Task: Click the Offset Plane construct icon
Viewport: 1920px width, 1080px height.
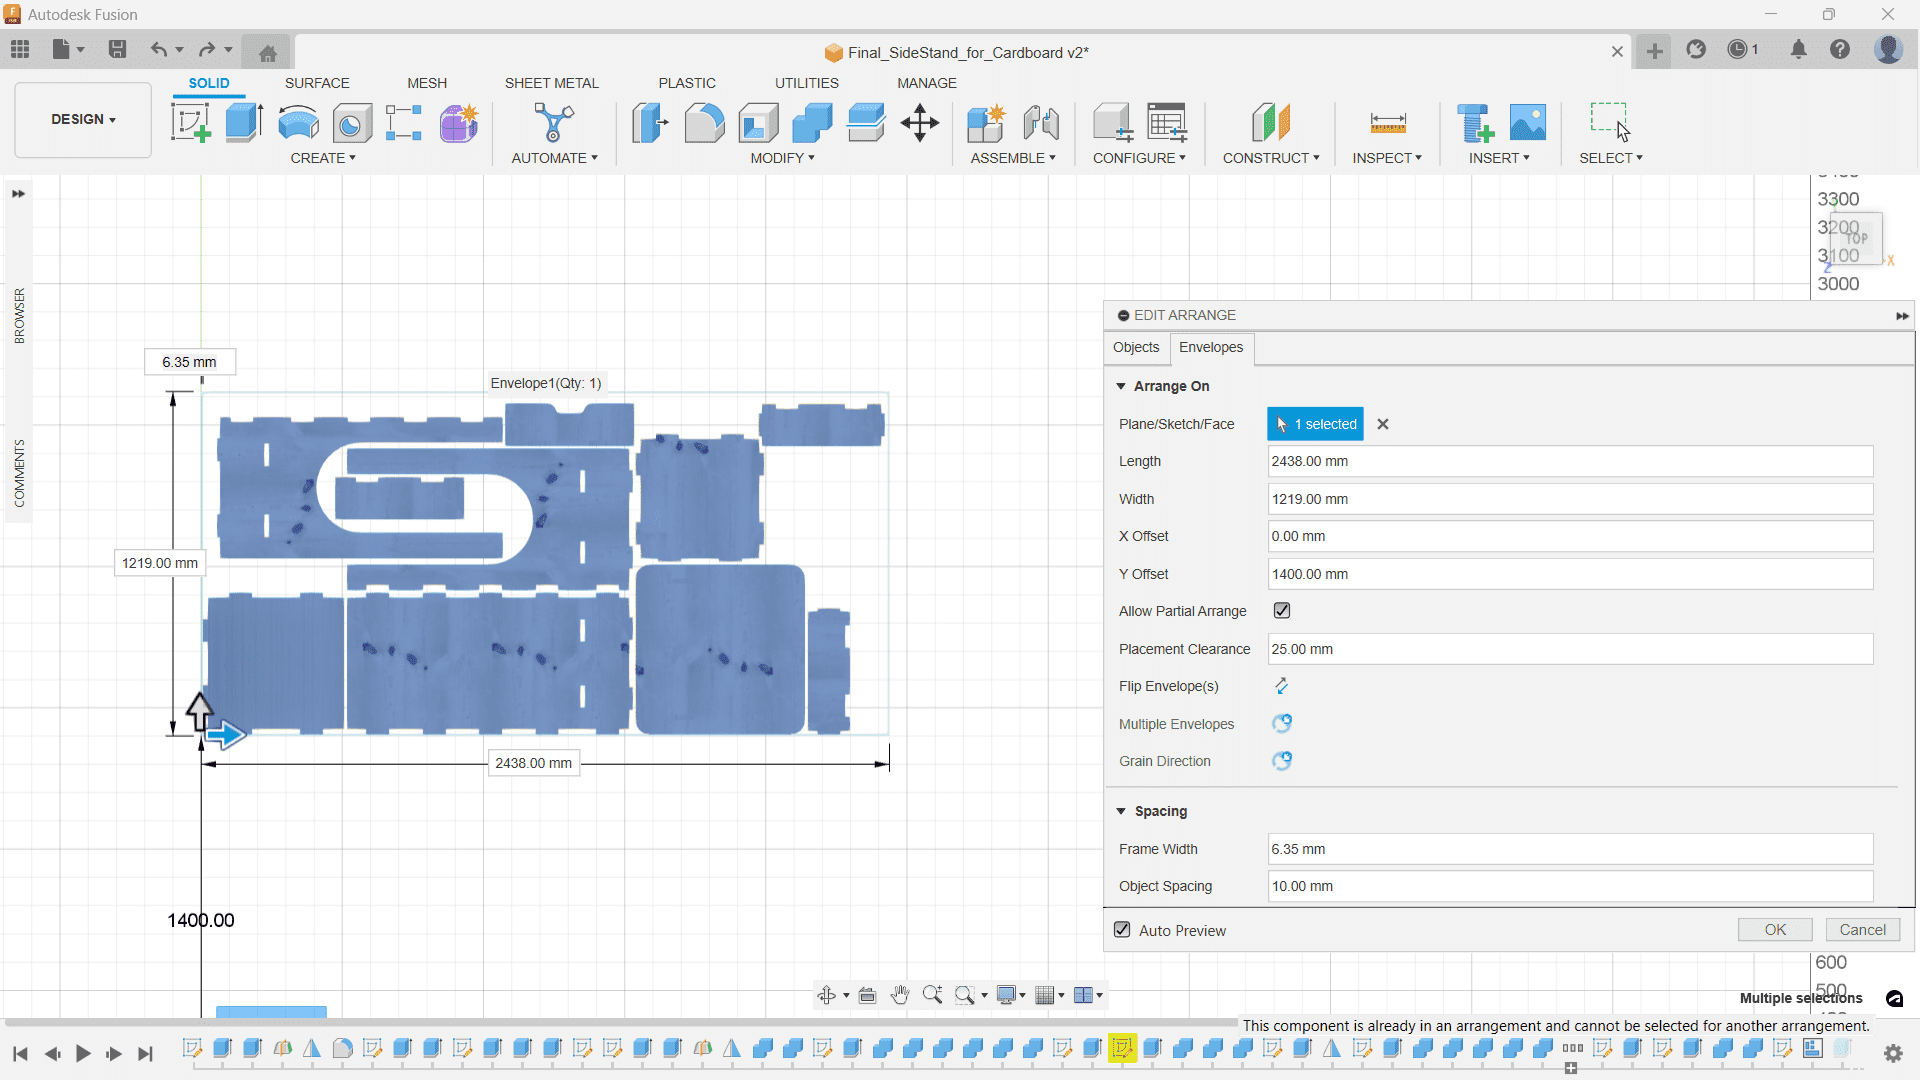Action: pyautogui.click(x=1271, y=123)
